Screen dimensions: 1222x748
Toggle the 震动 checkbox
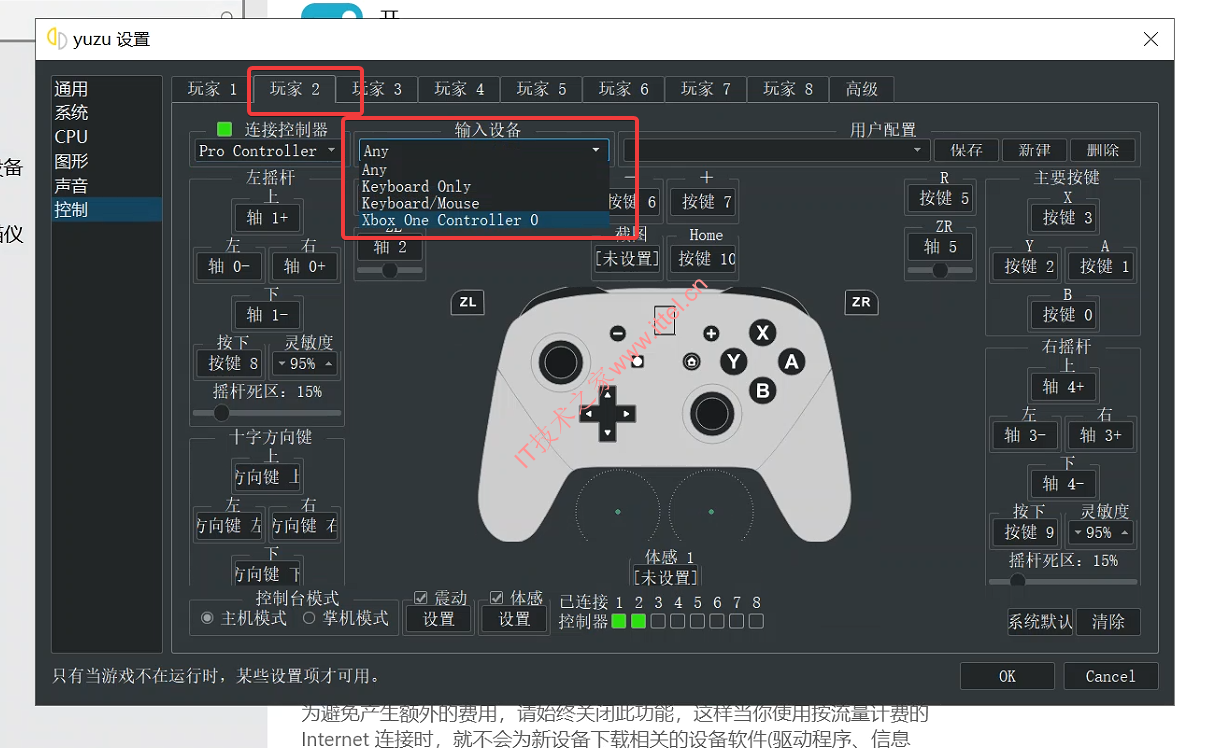pos(420,598)
